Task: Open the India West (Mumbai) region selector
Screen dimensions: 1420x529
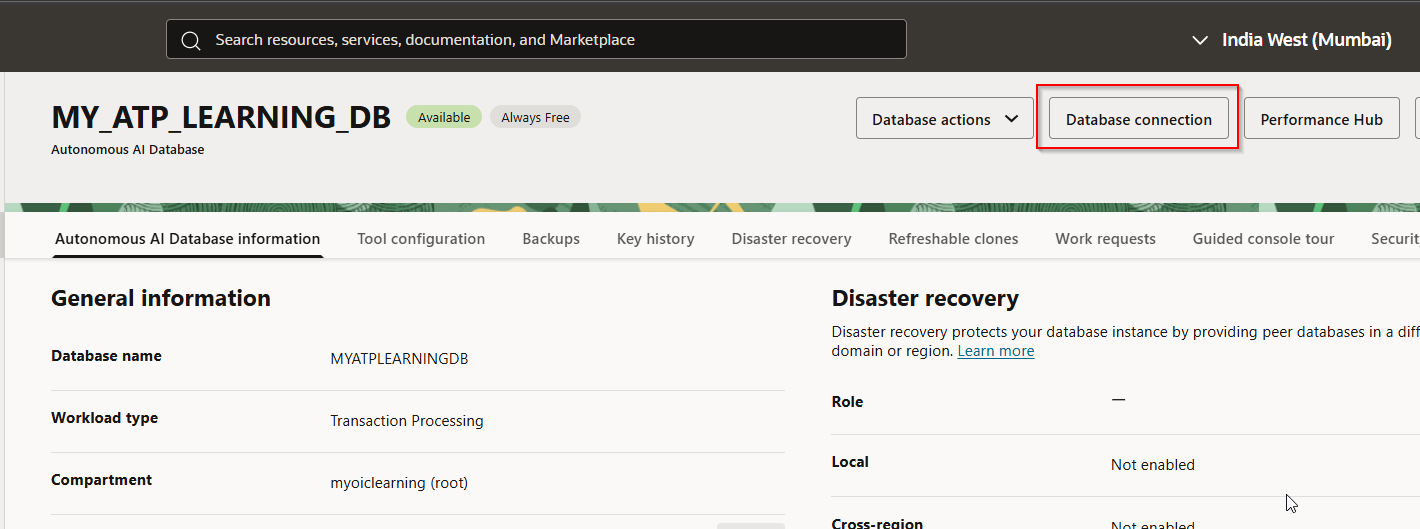Action: [x=1292, y=40]
